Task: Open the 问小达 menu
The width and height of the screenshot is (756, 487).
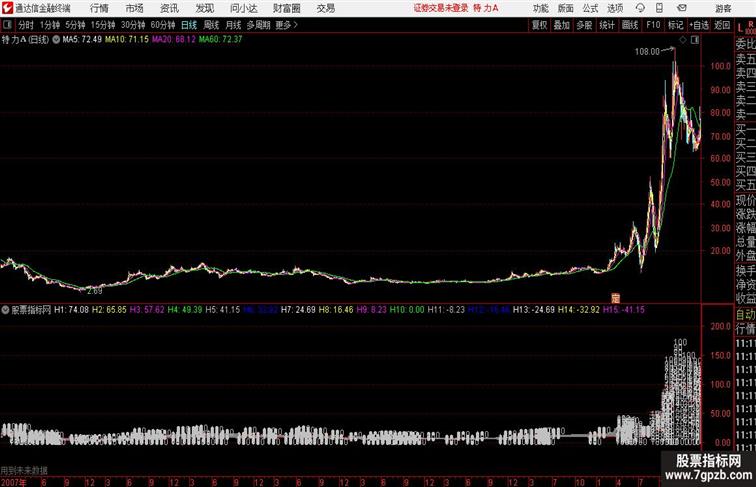Action: (243, 8)
